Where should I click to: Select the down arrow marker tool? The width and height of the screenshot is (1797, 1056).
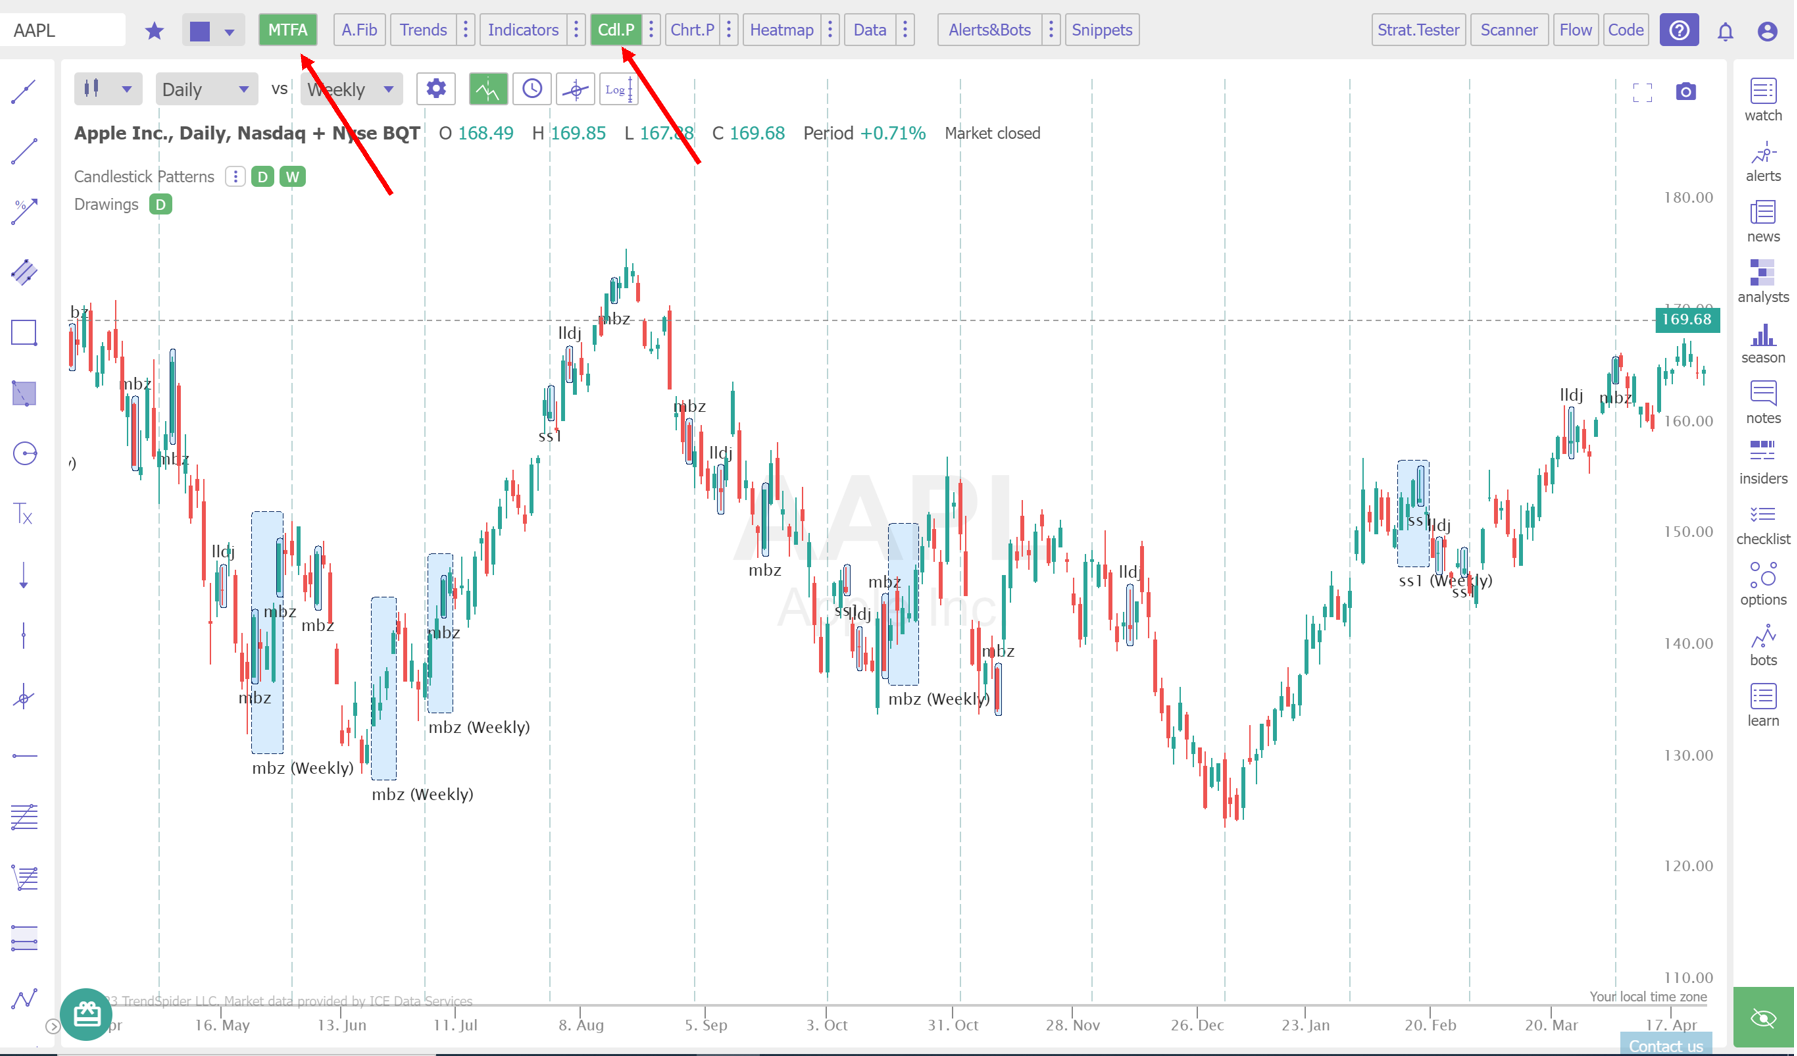(x=24, y=576)
